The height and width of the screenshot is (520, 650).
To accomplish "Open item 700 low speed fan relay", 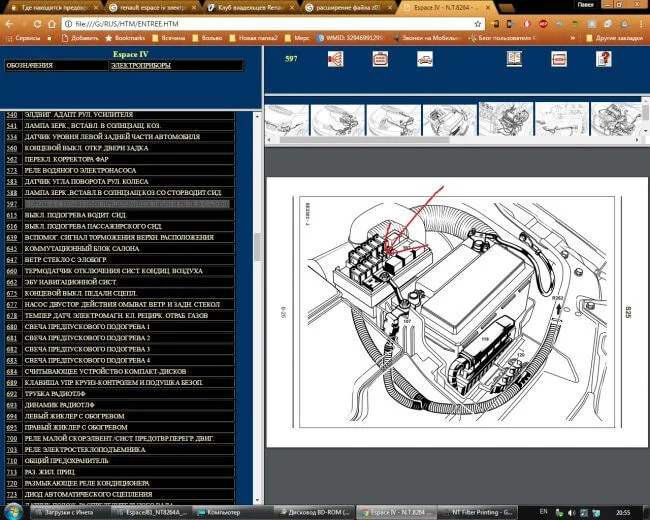I will click(12, 436).
